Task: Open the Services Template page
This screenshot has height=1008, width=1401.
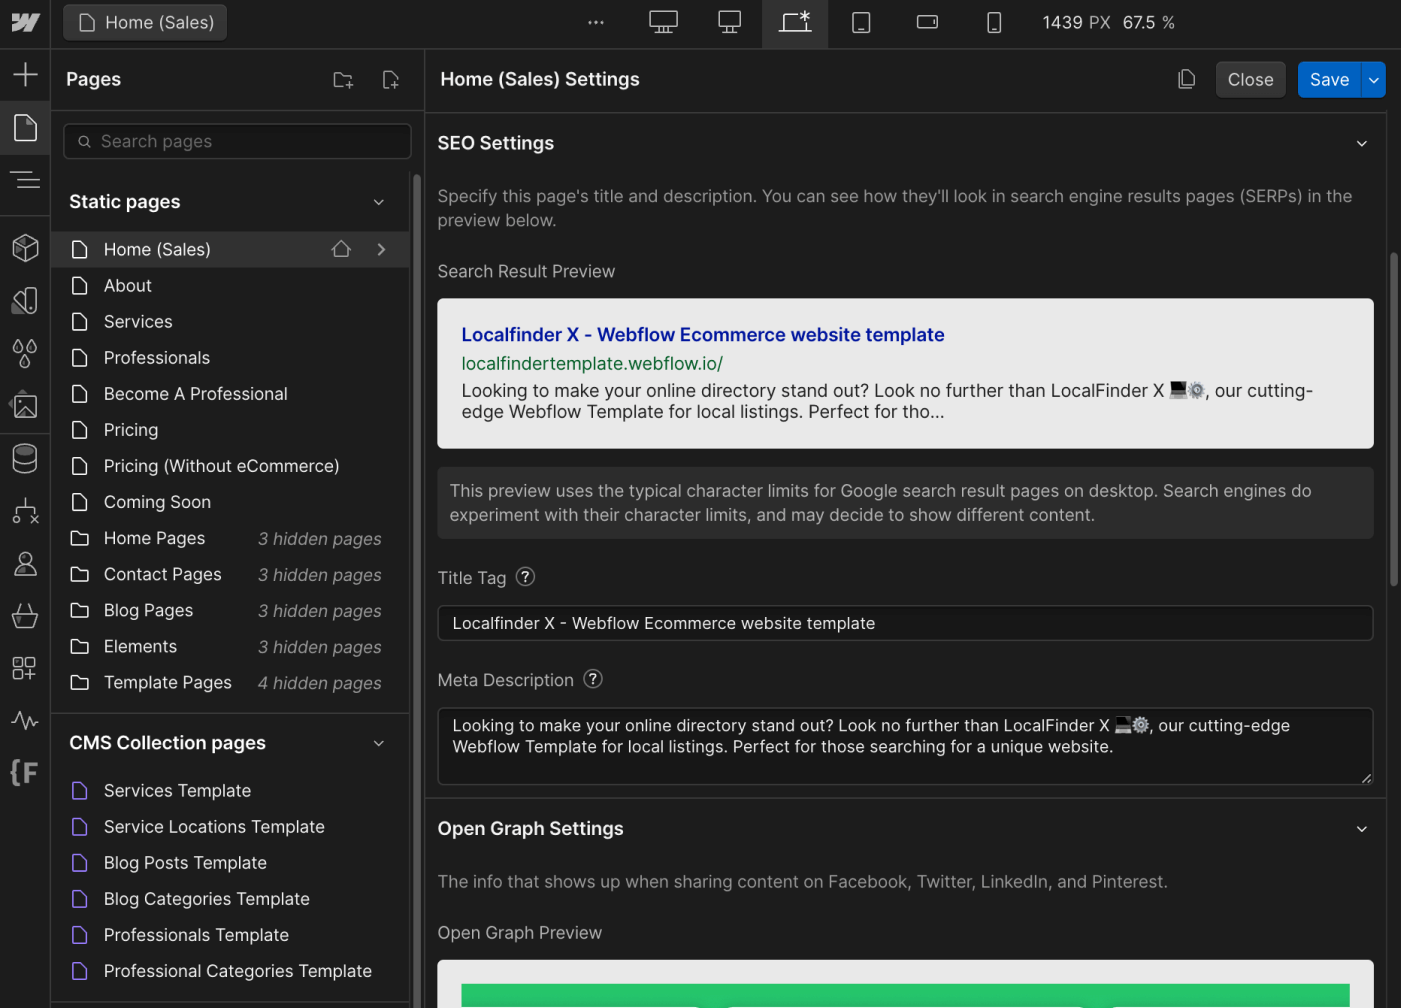Action: [x=230, y=790]
